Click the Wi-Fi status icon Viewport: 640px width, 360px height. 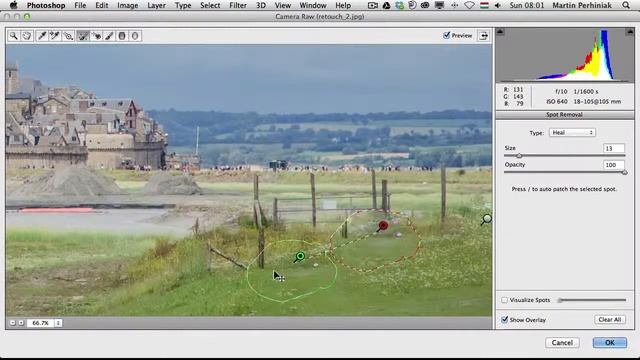[469, 5]
